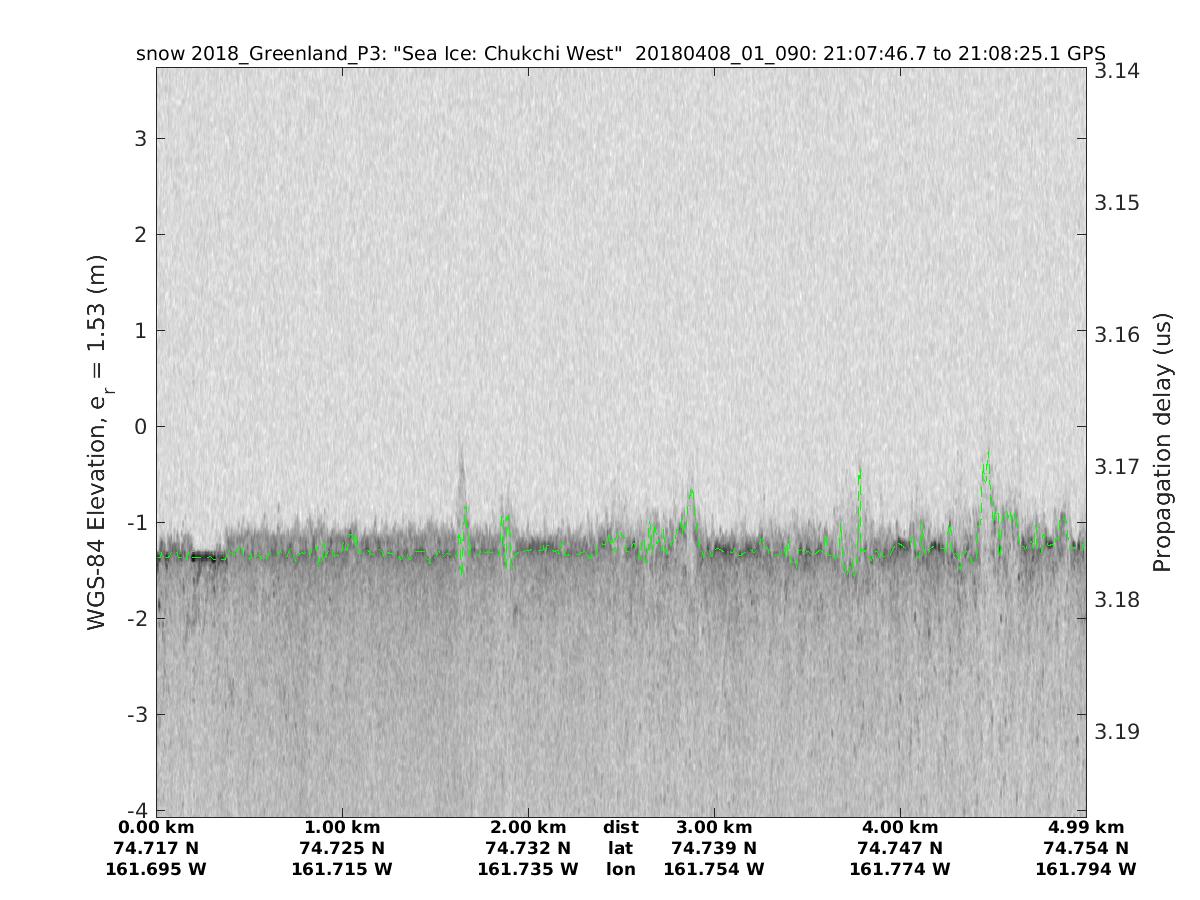This screenshot has width=1200, height=900.
Task: Click the tallest green trace peak near 4.5 km
Action: click(987, 452)
